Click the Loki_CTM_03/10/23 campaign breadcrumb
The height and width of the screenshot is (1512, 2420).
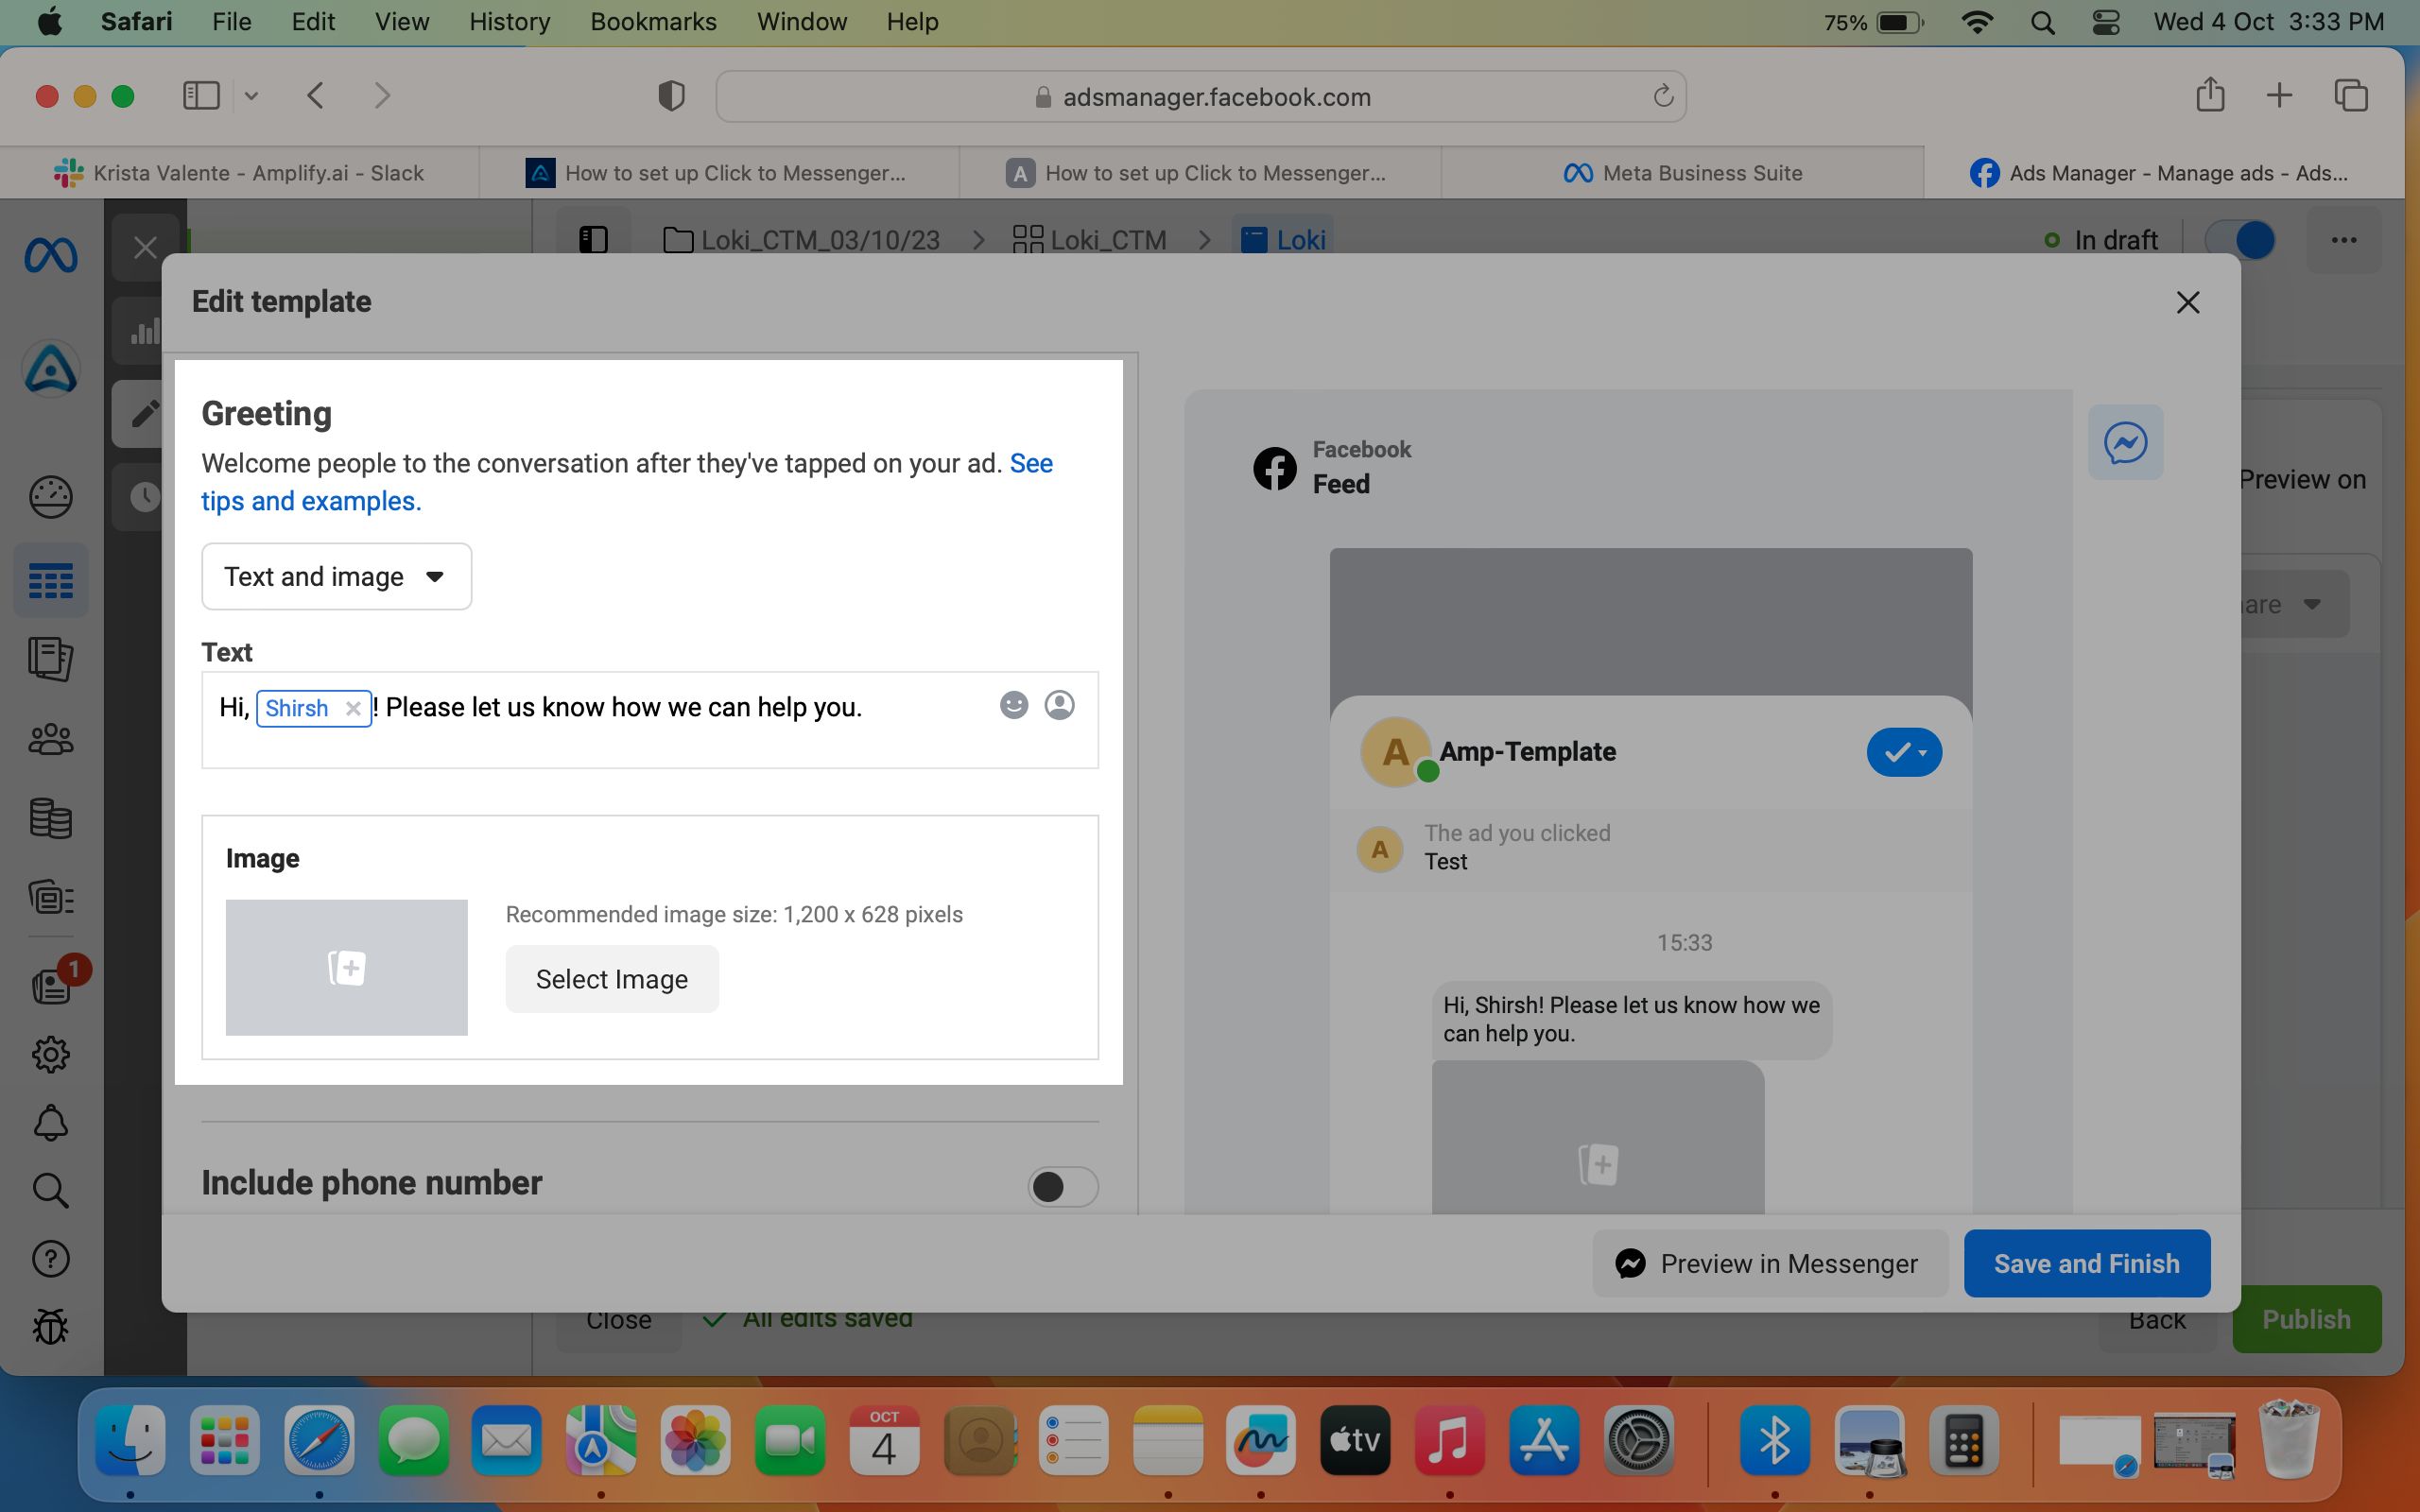click(802, 240)
